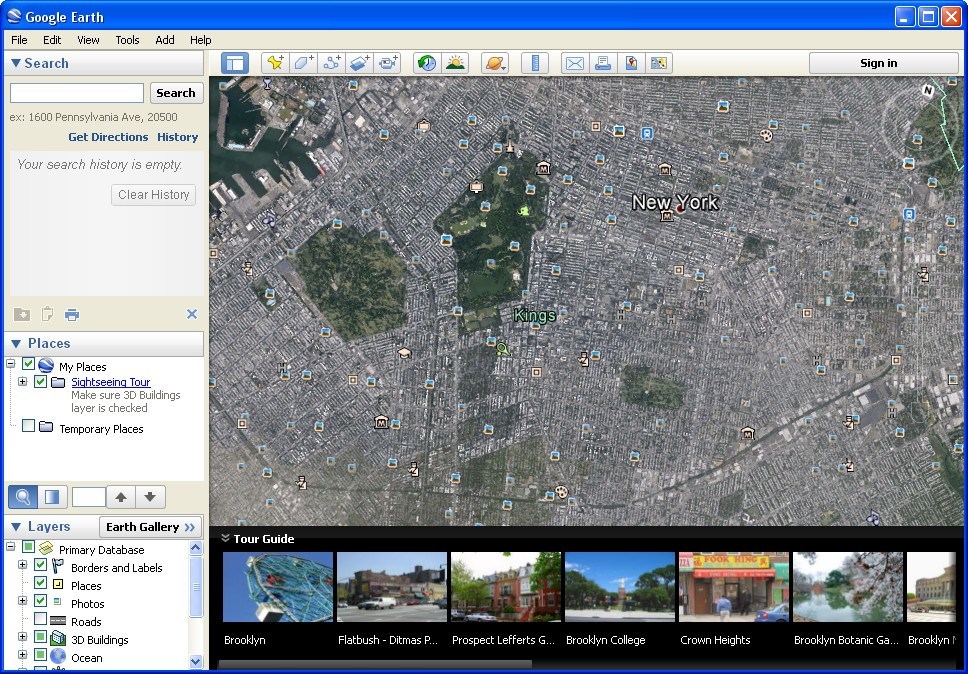The height and width of the screenshot is (674, 968).
Task: Email the current view using the envelope icon
Action: point(574,62)
